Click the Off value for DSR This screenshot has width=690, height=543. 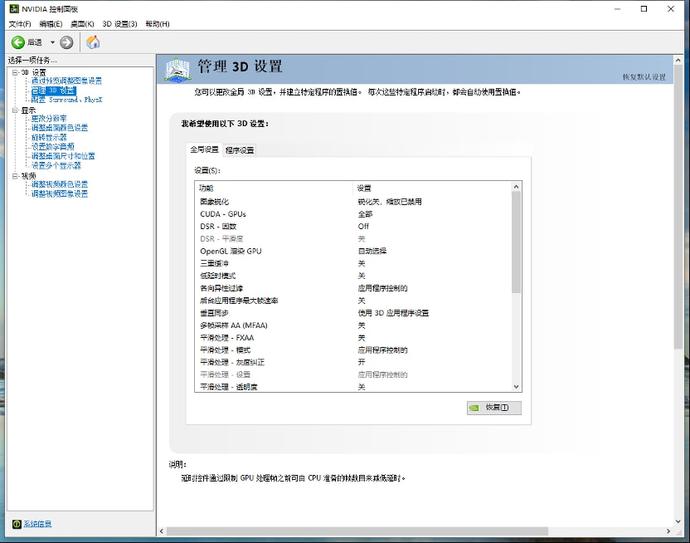coord(363,226)
